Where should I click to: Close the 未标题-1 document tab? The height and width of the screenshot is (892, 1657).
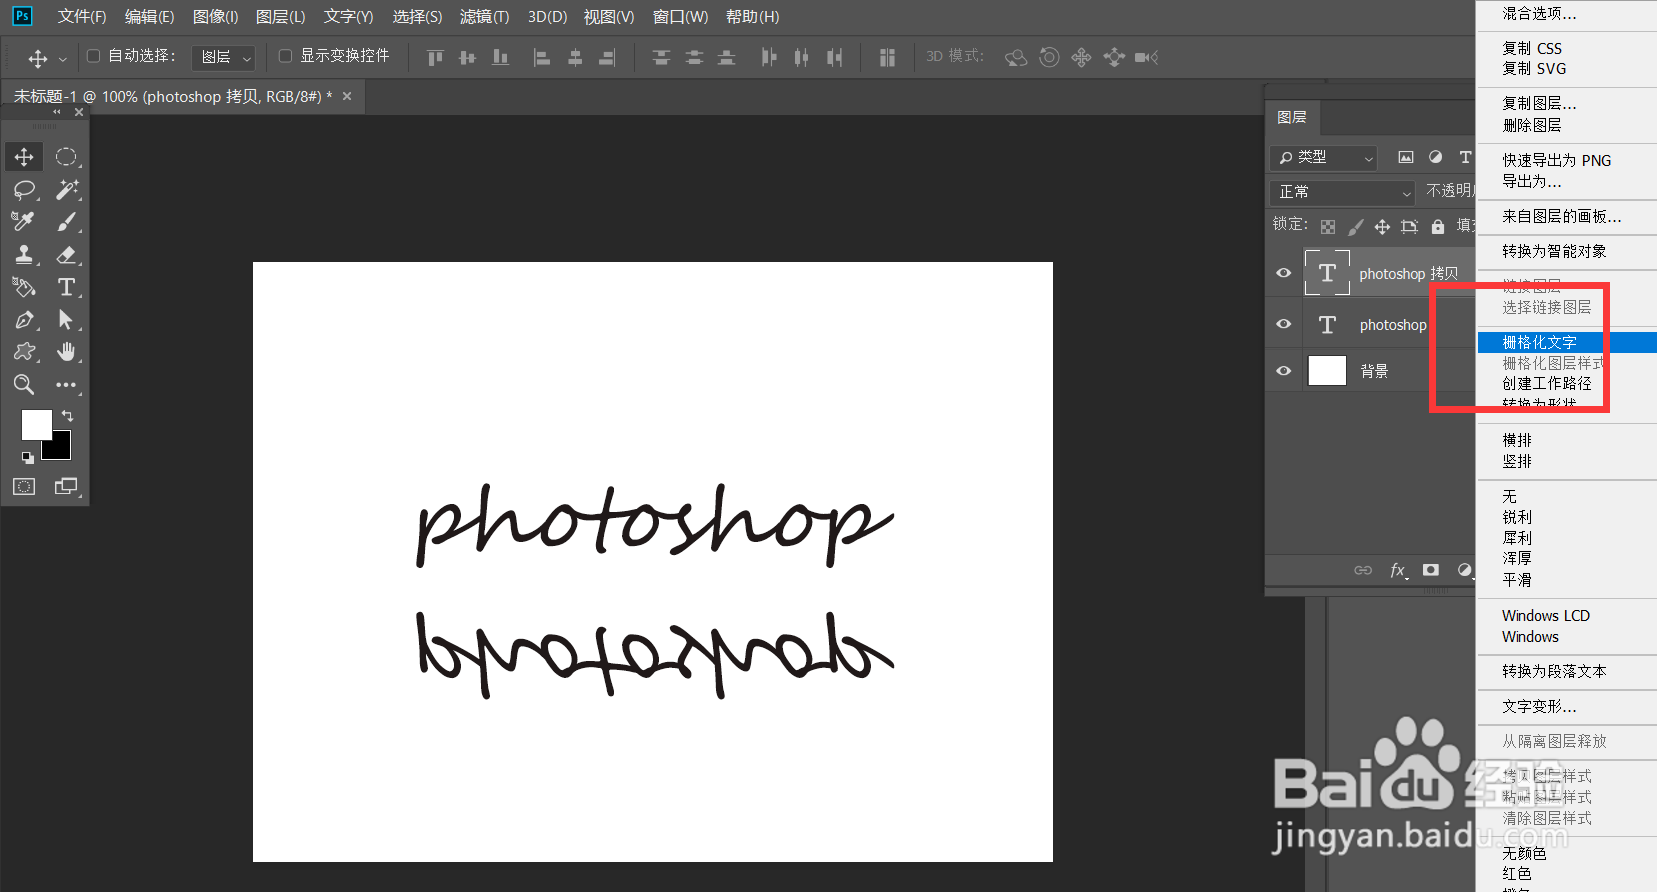pyautogui.click(x=347, y=96)
